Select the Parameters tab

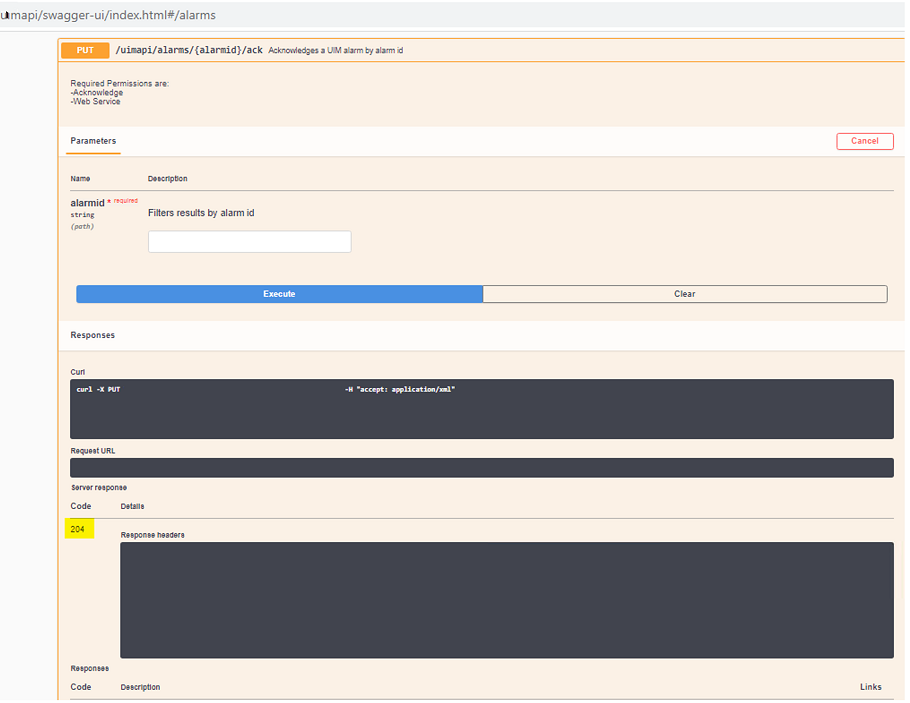click(x=93, y=141)
